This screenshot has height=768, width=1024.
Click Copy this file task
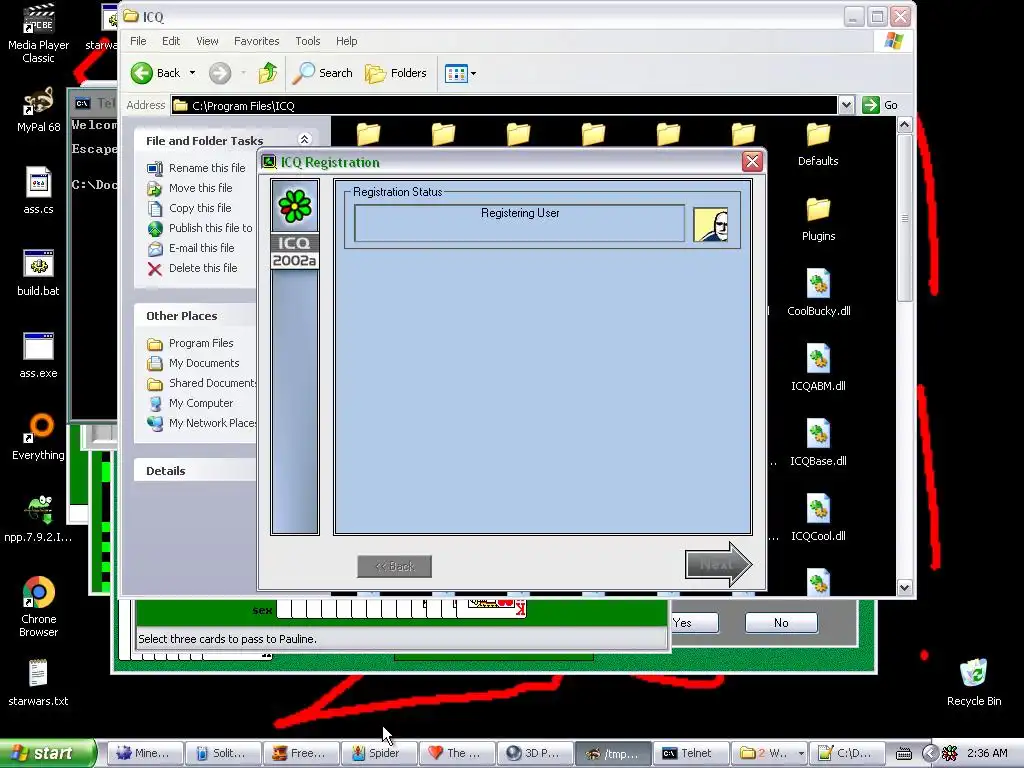189,208
